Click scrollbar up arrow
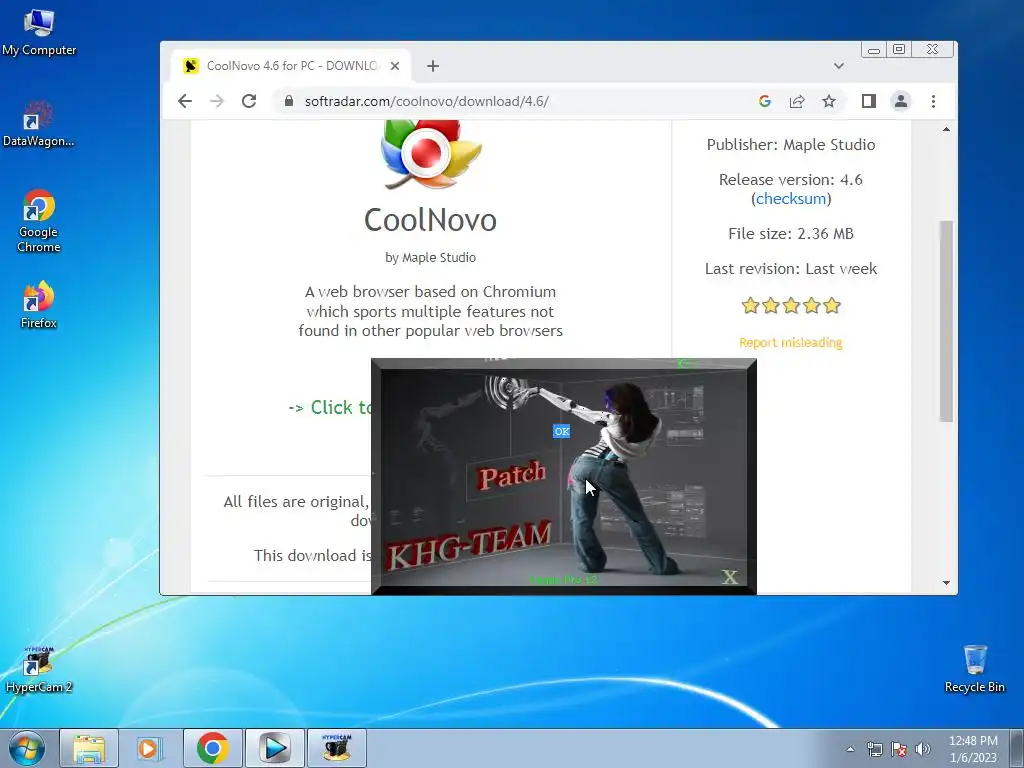The image size is (1024, 768). (946, 129)
